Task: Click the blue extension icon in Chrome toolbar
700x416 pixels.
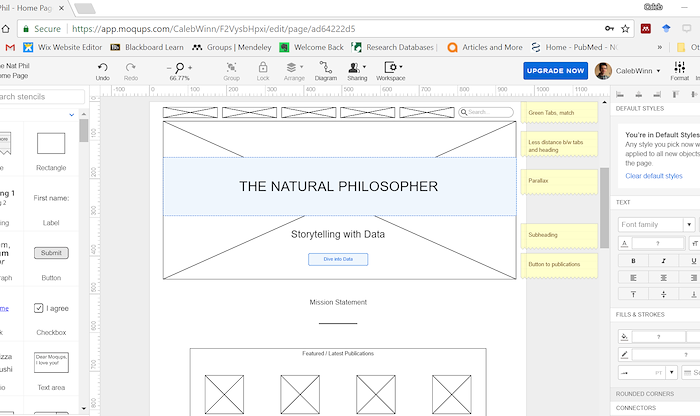Action: (x=666, y=29)
